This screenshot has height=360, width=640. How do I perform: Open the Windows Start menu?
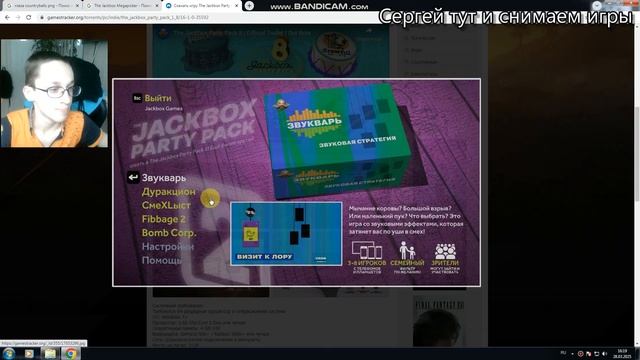coord(9,353)
